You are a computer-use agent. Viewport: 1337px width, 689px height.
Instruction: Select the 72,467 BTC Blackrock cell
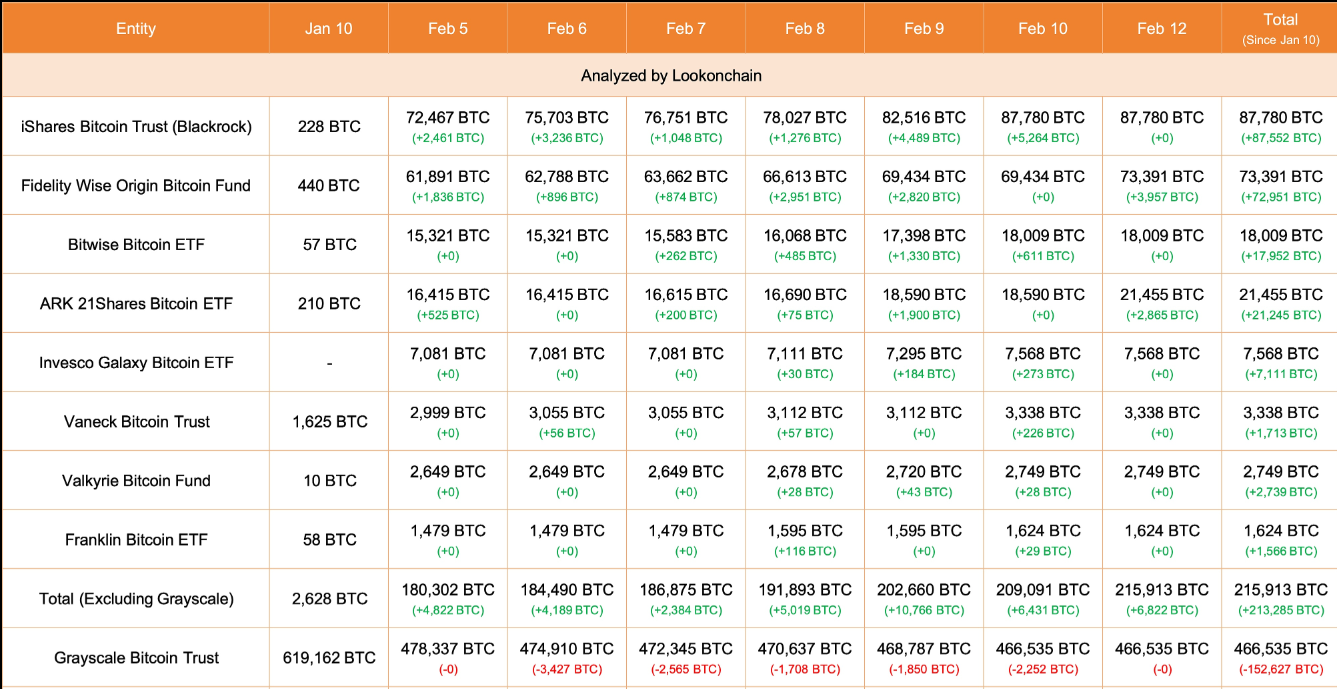pyautogui.click(x=447, y=118)
